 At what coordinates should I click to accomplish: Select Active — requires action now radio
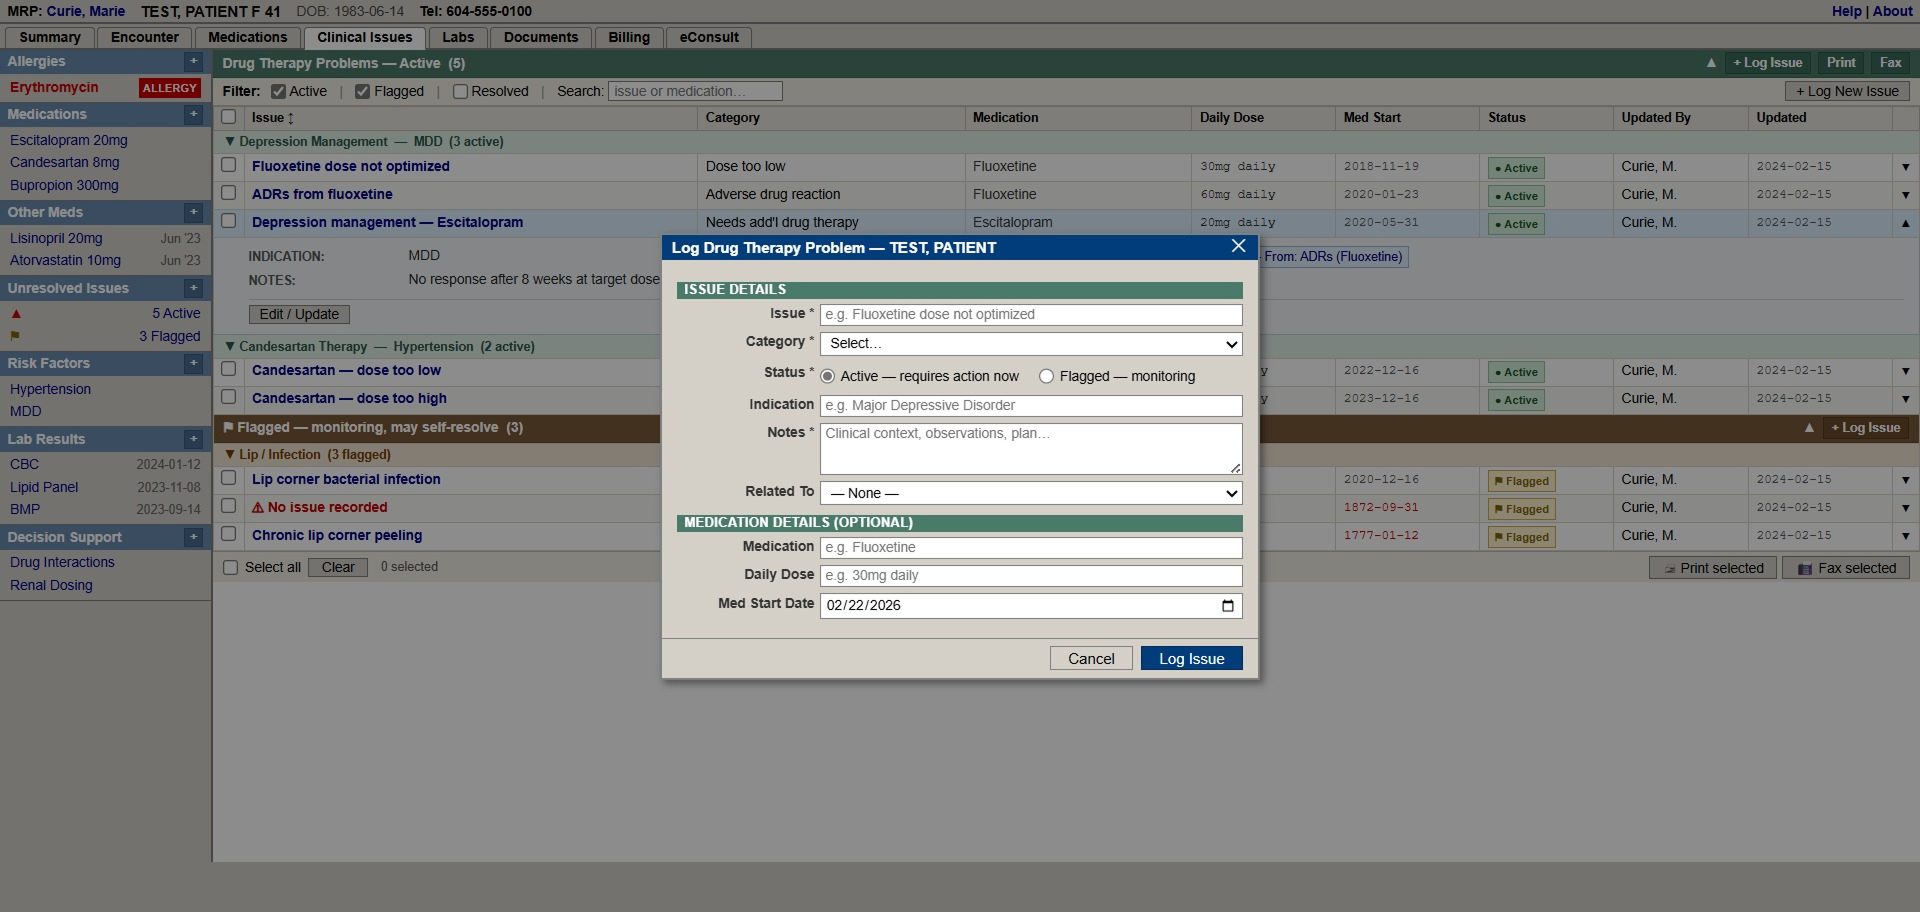[828, 377]
